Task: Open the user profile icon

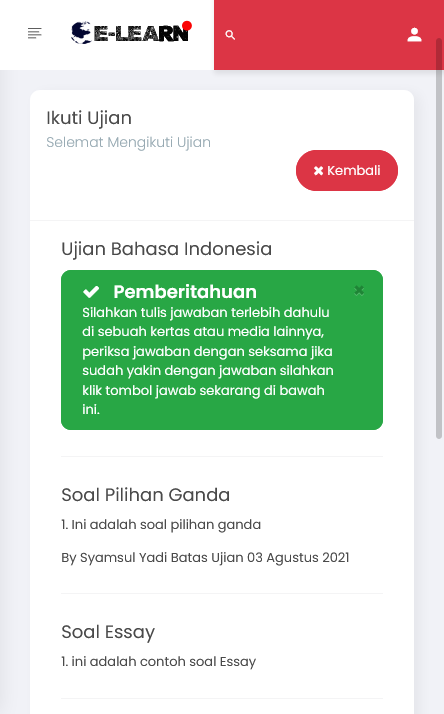Action: pyautogui.click(x=414, y=35)
